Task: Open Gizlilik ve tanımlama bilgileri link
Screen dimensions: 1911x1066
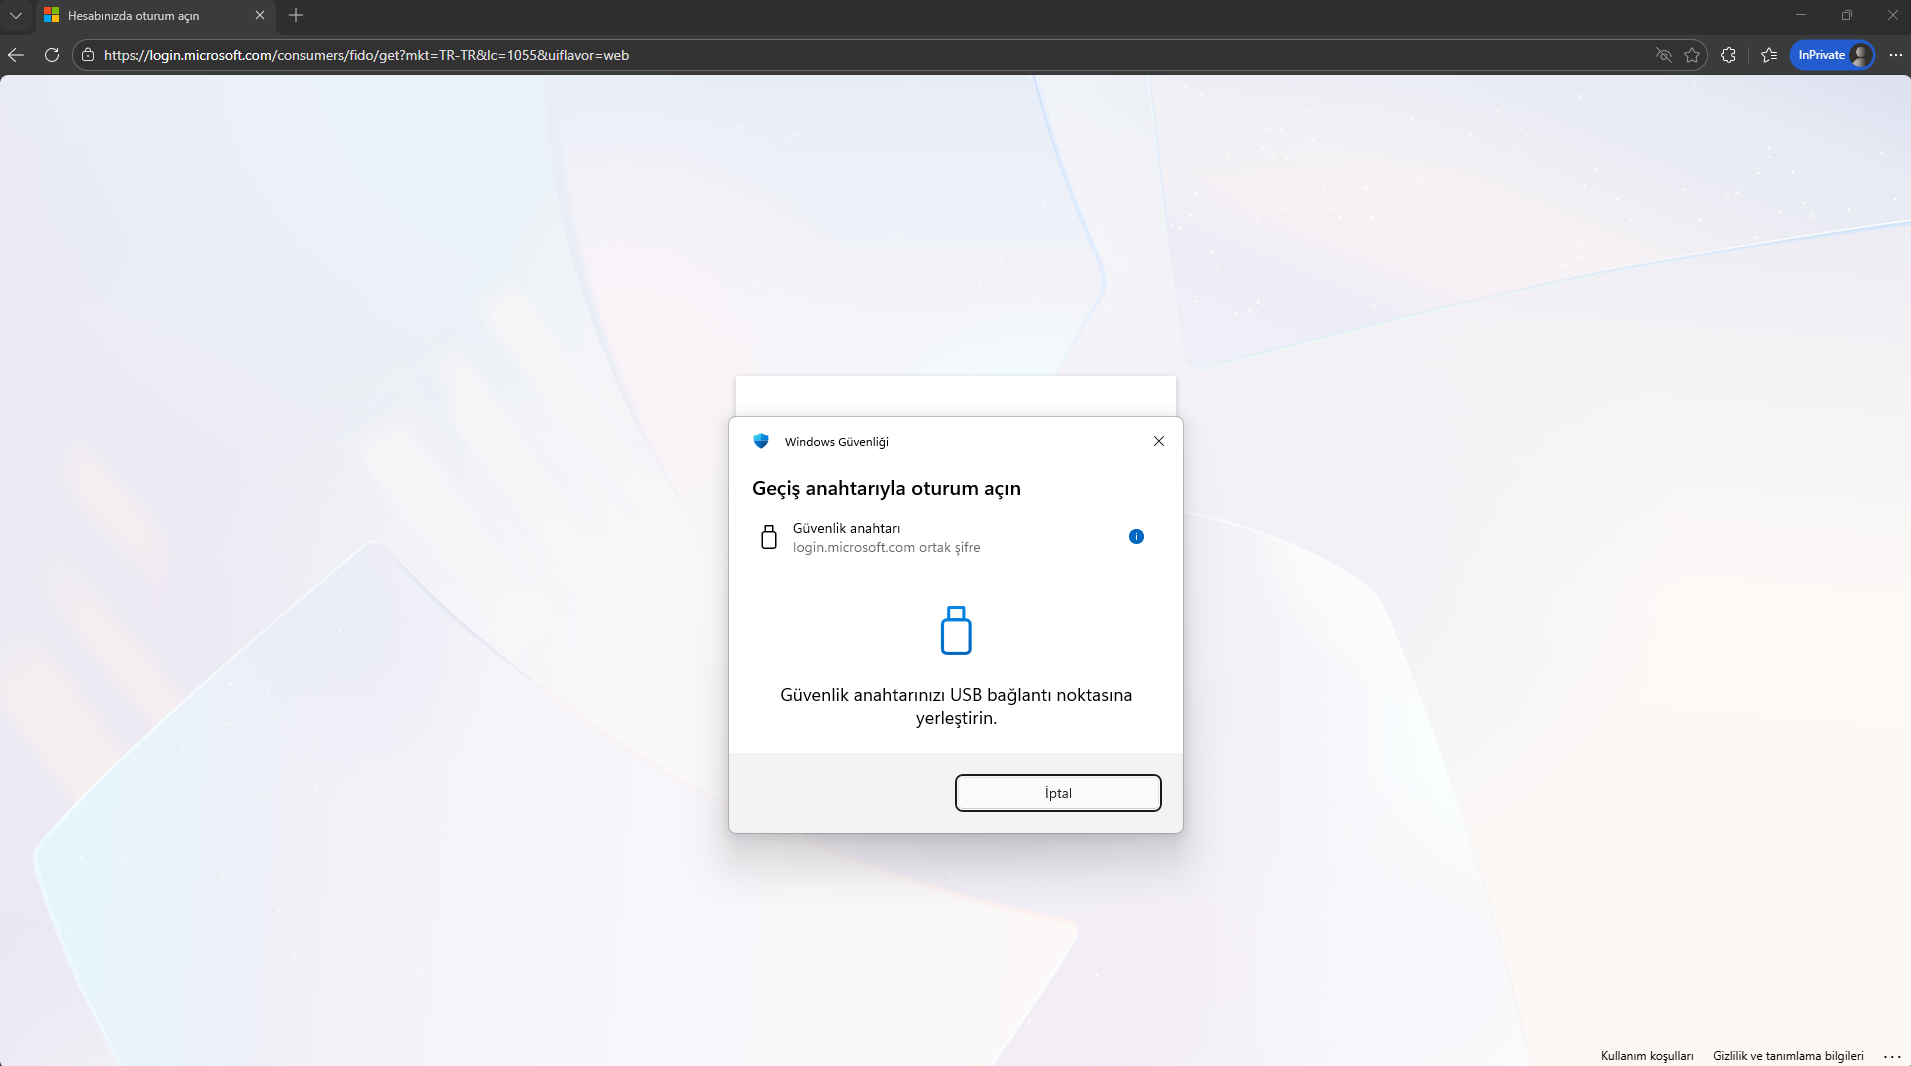Action: click(1788, 1056)
